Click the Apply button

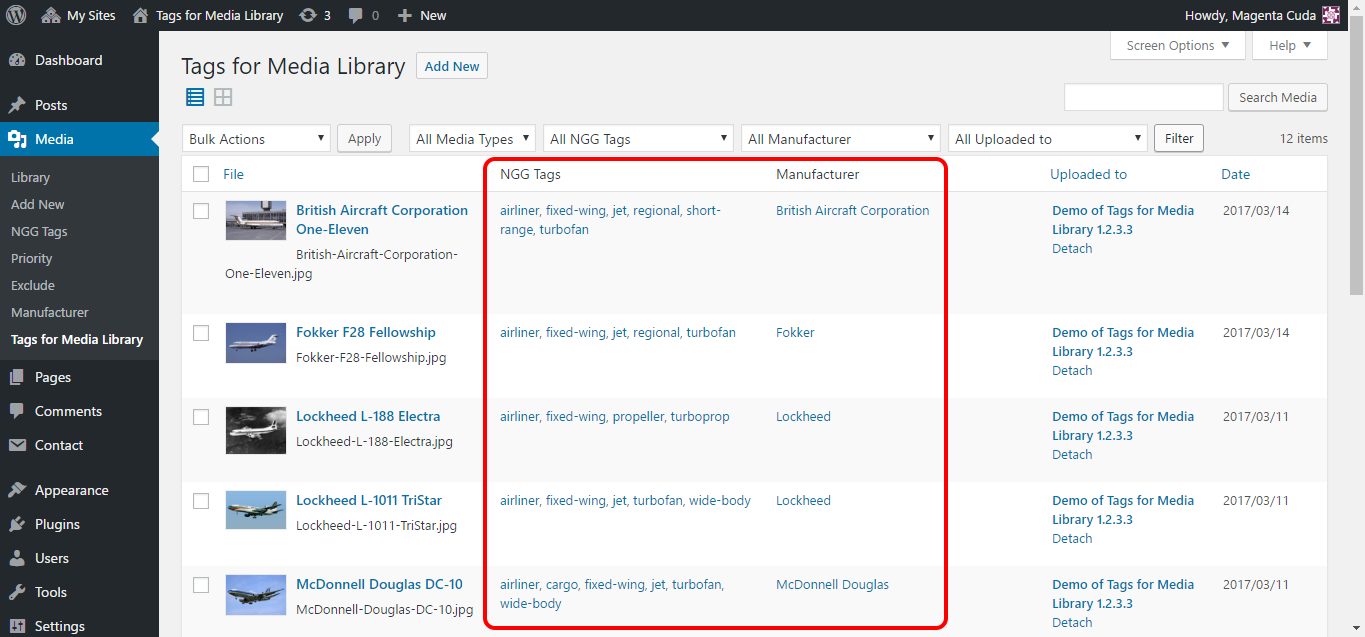point(364,139)
